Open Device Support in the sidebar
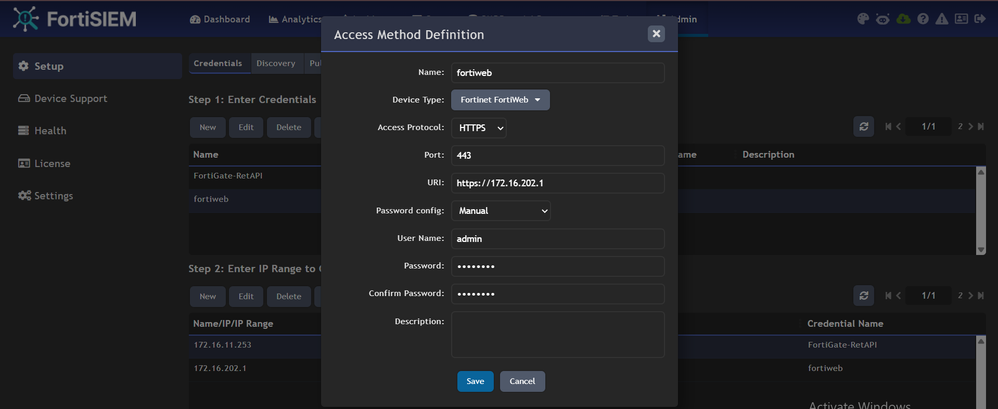 coord(70,99)
